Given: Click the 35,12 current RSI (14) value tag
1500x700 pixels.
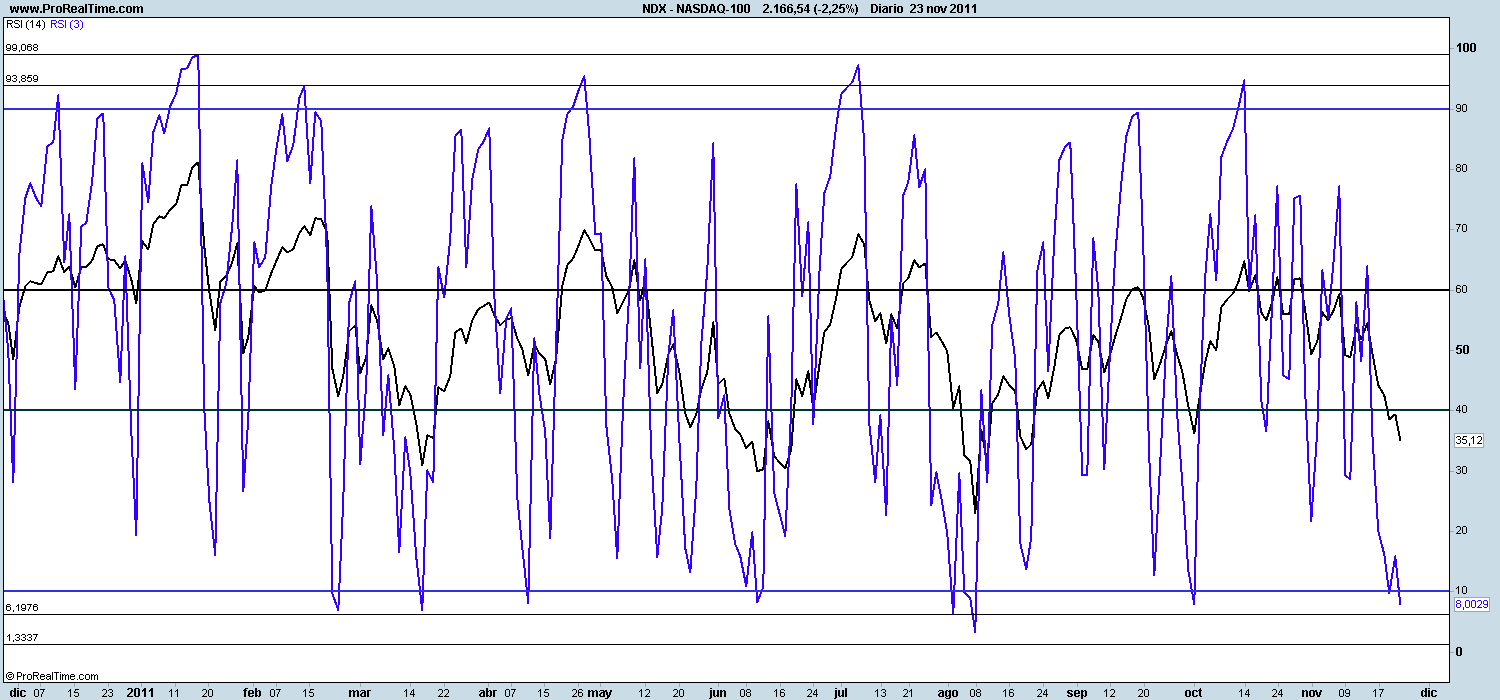Looking at the screenshot, I should pyautogui.click(x=1469, y=439).
